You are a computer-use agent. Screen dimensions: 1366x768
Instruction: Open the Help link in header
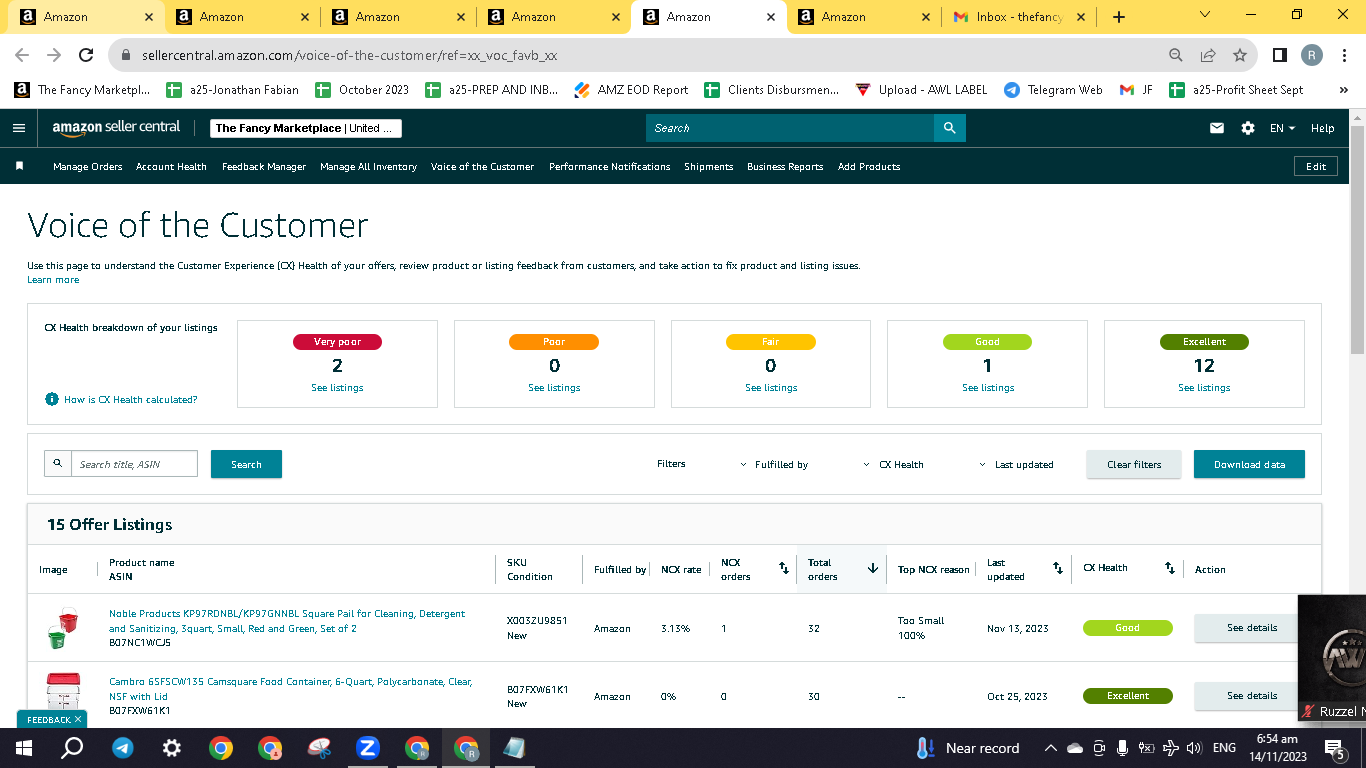(1322, 128)
